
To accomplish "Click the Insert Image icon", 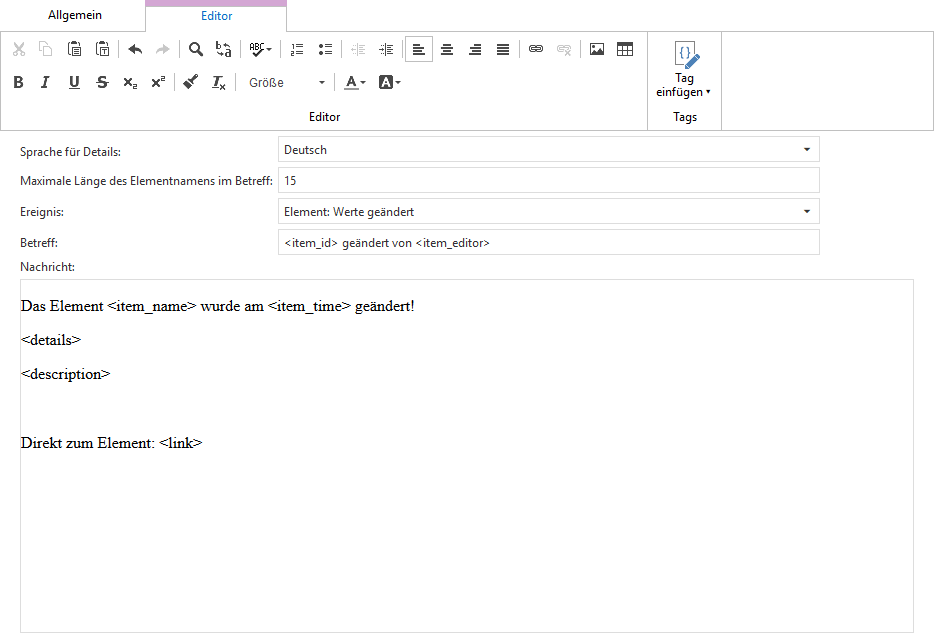I will pos(597,49).
